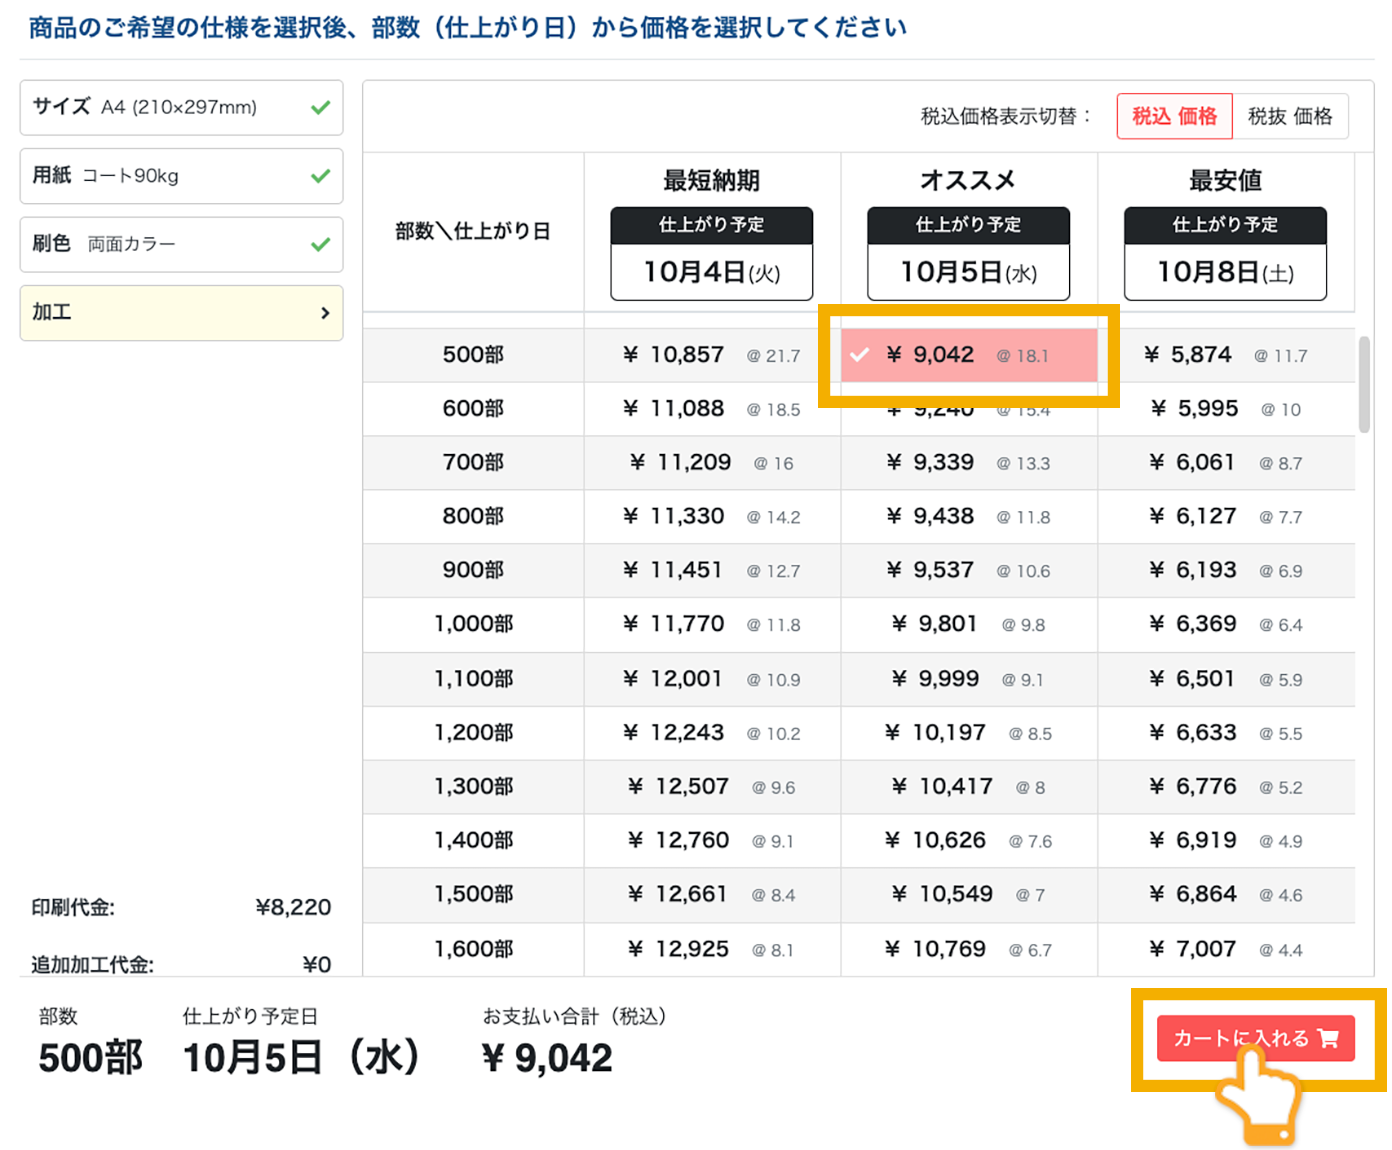Expand the 加工 processing options panel
Screen dimensions: 1392x1150
coord(180,312)
